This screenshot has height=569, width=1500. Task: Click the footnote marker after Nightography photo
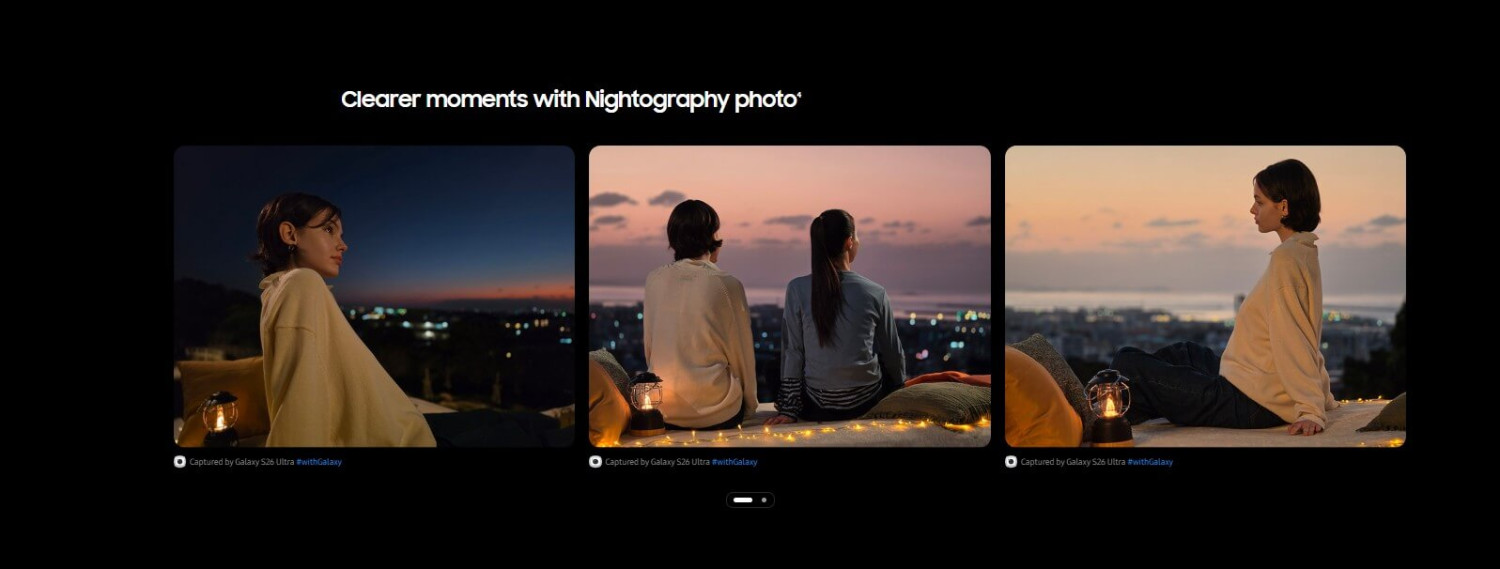point(799,94)
